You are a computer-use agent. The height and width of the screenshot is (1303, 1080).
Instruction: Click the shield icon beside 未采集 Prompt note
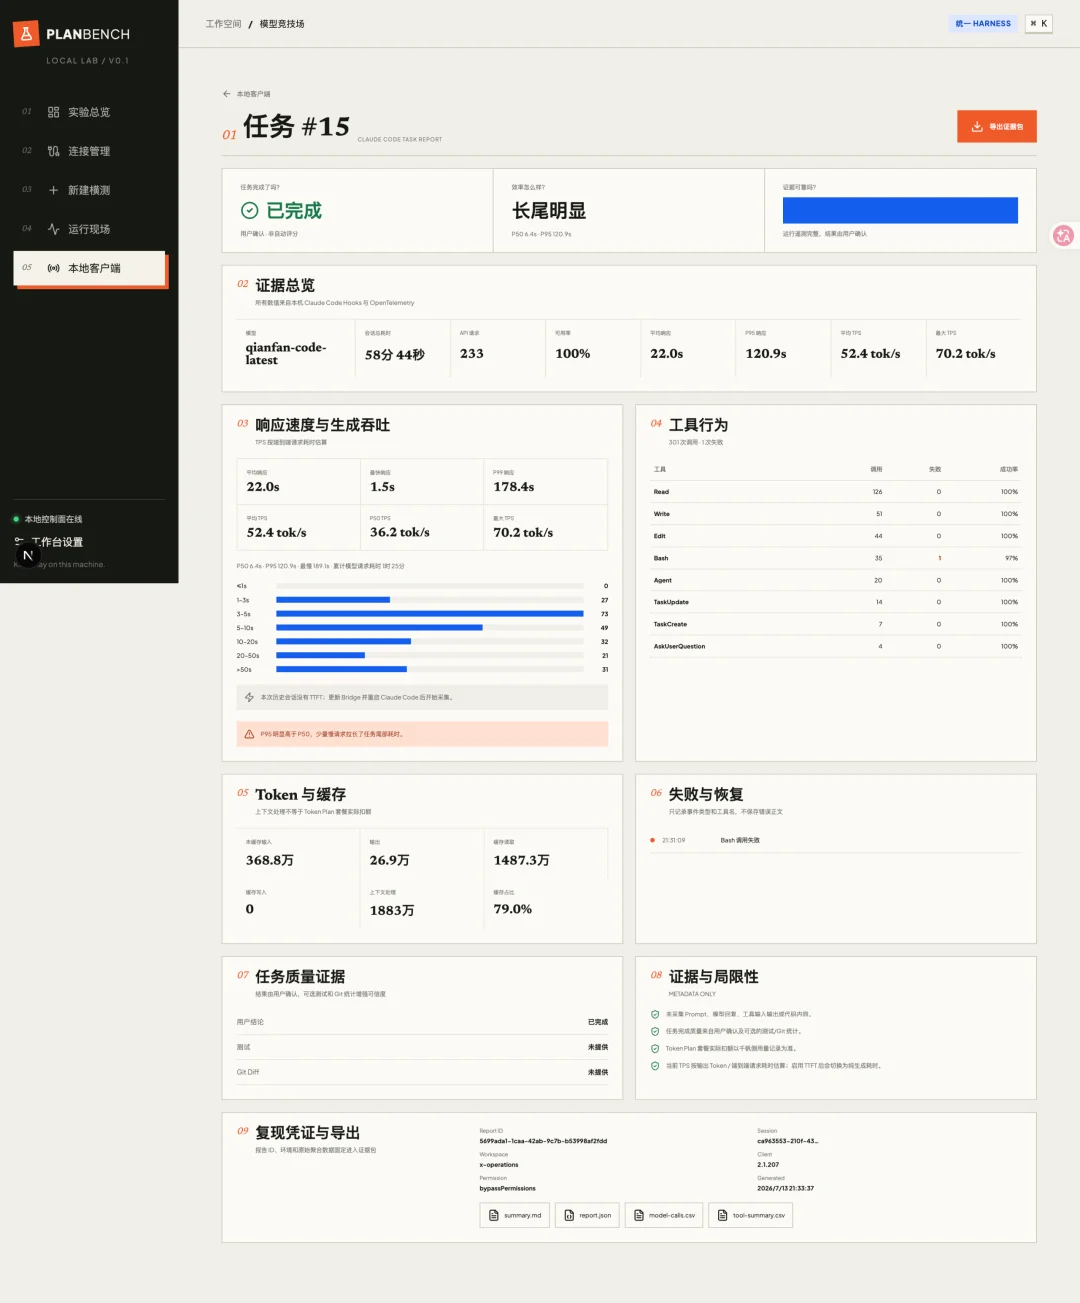coord(655,1014)
